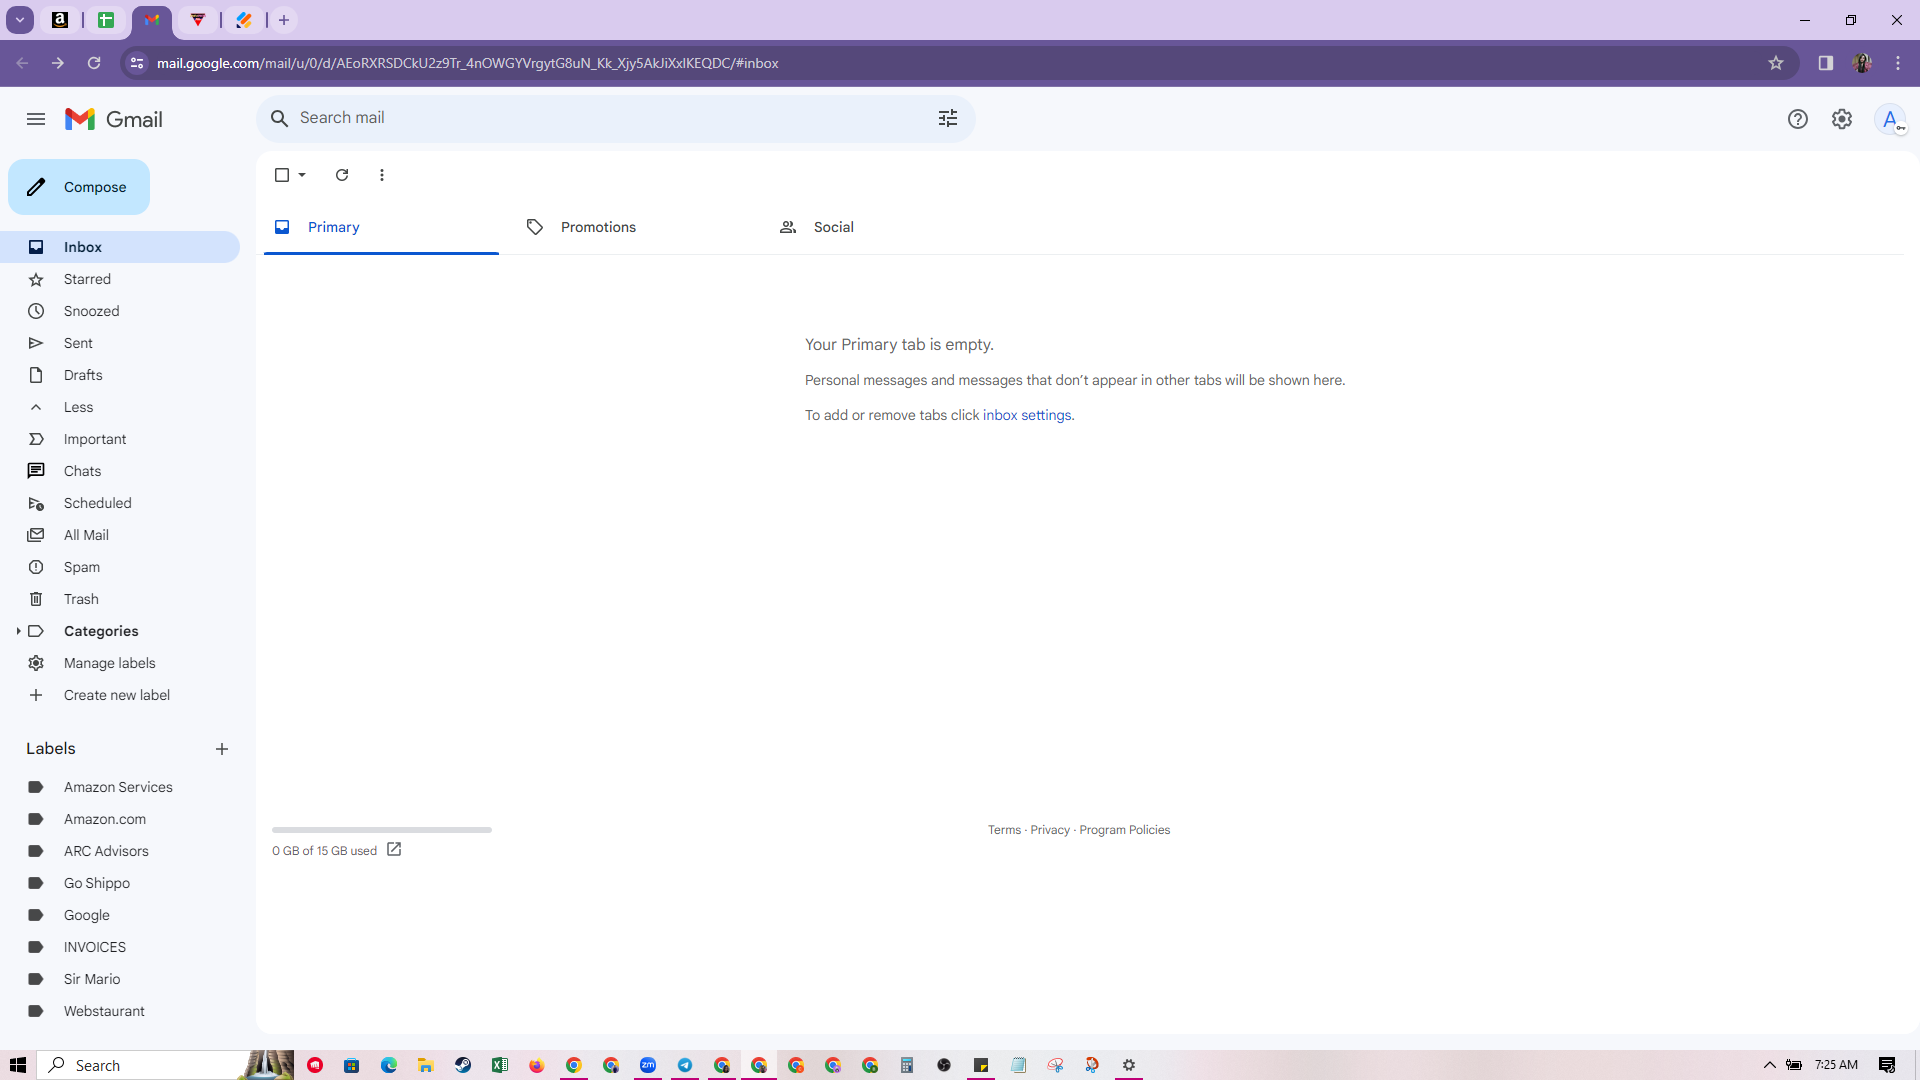Click the Search mail field
The image size is (1920, 1080).
tap(615, 118)
